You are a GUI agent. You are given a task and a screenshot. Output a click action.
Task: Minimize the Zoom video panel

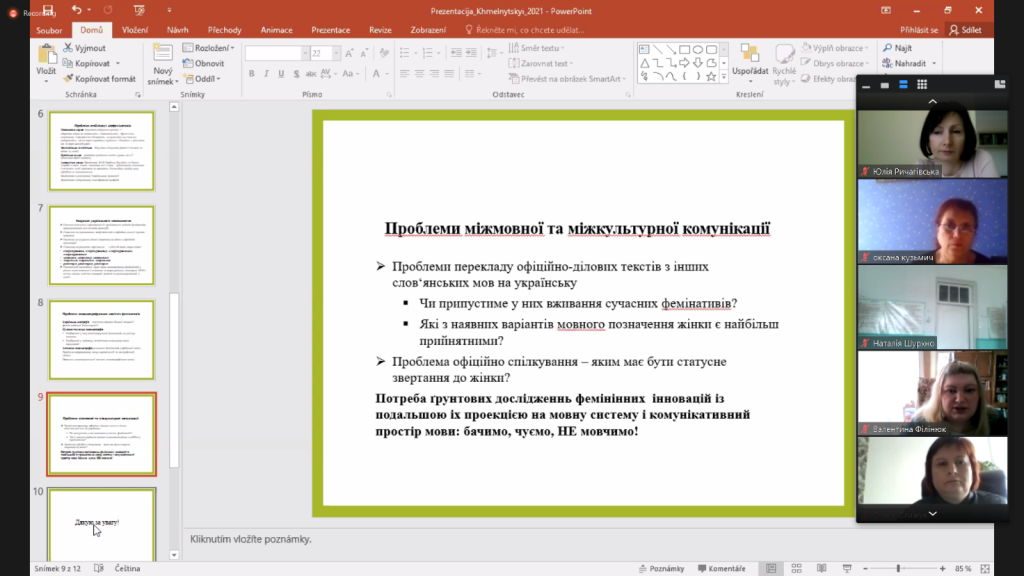coord(866,86)
